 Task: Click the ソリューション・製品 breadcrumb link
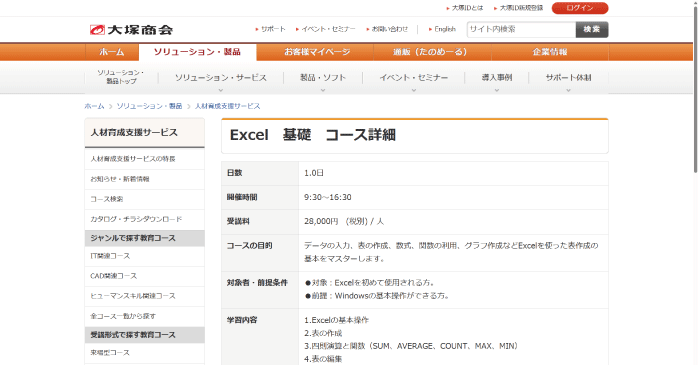[x=150, y=106]
